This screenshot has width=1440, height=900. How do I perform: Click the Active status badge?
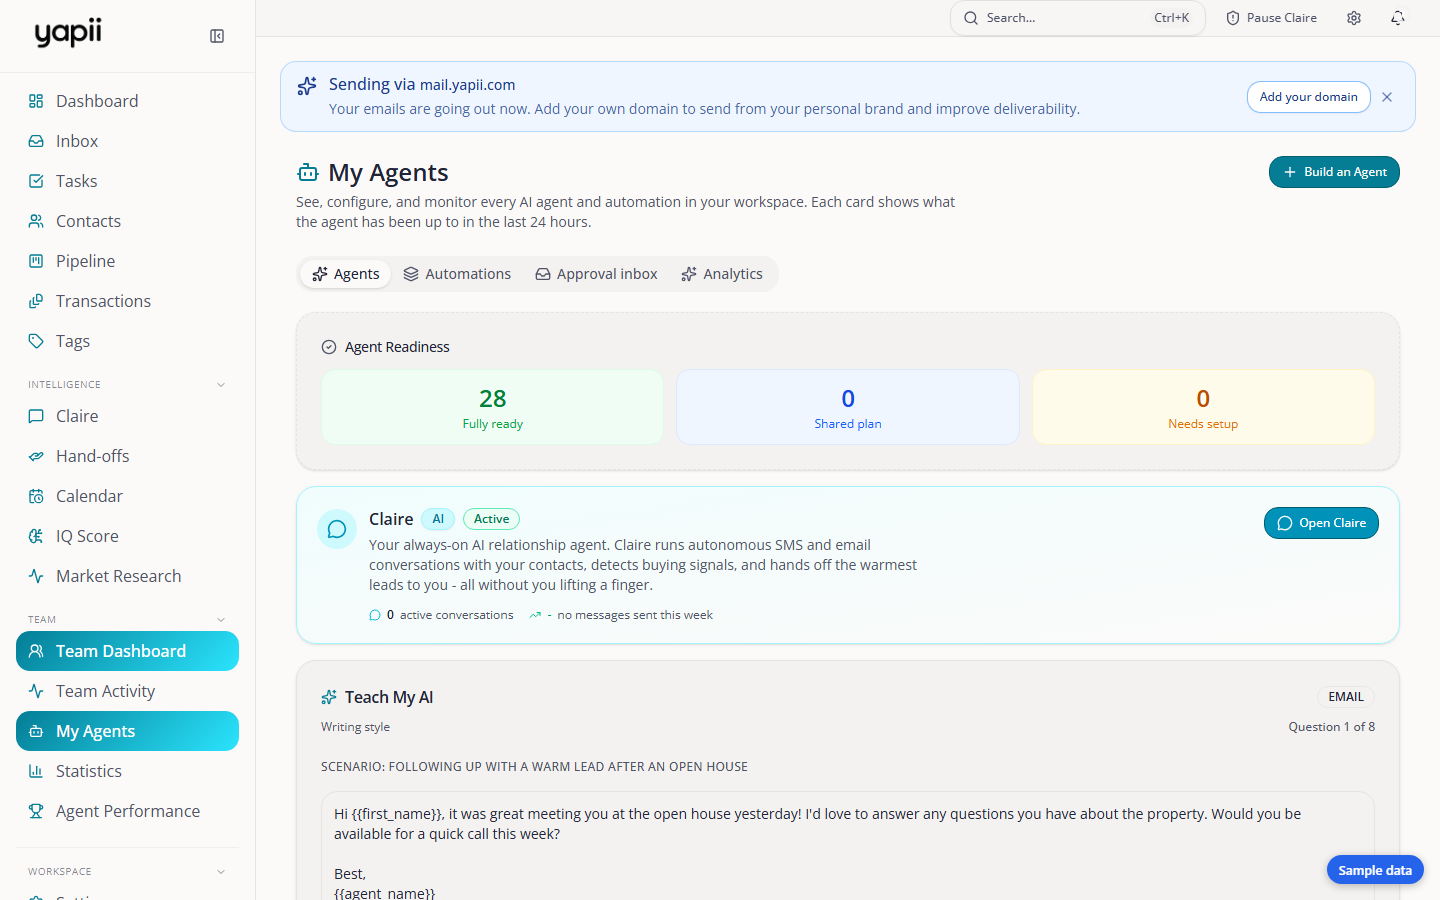(x=491, y=519)
